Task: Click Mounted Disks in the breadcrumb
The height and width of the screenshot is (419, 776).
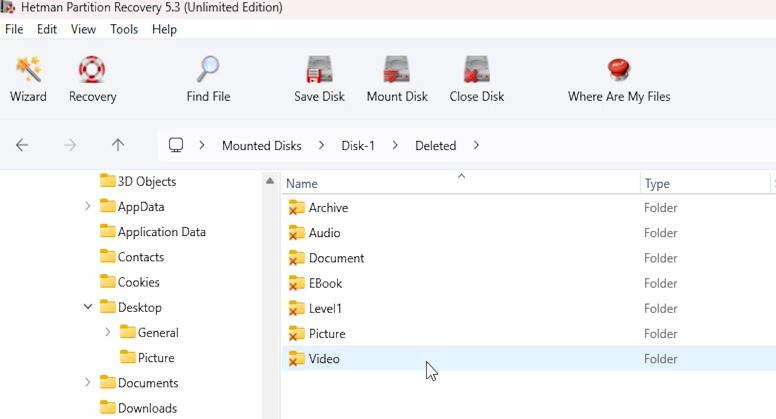Action: click(x=261, y=145)
